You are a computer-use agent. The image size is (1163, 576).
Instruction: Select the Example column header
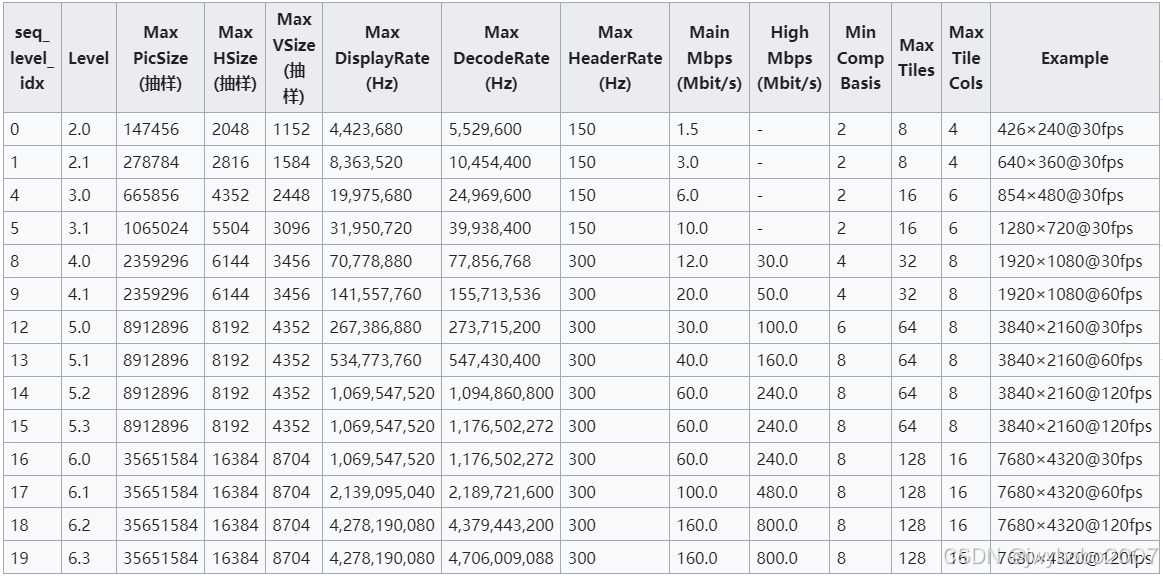click(1075, 58)
